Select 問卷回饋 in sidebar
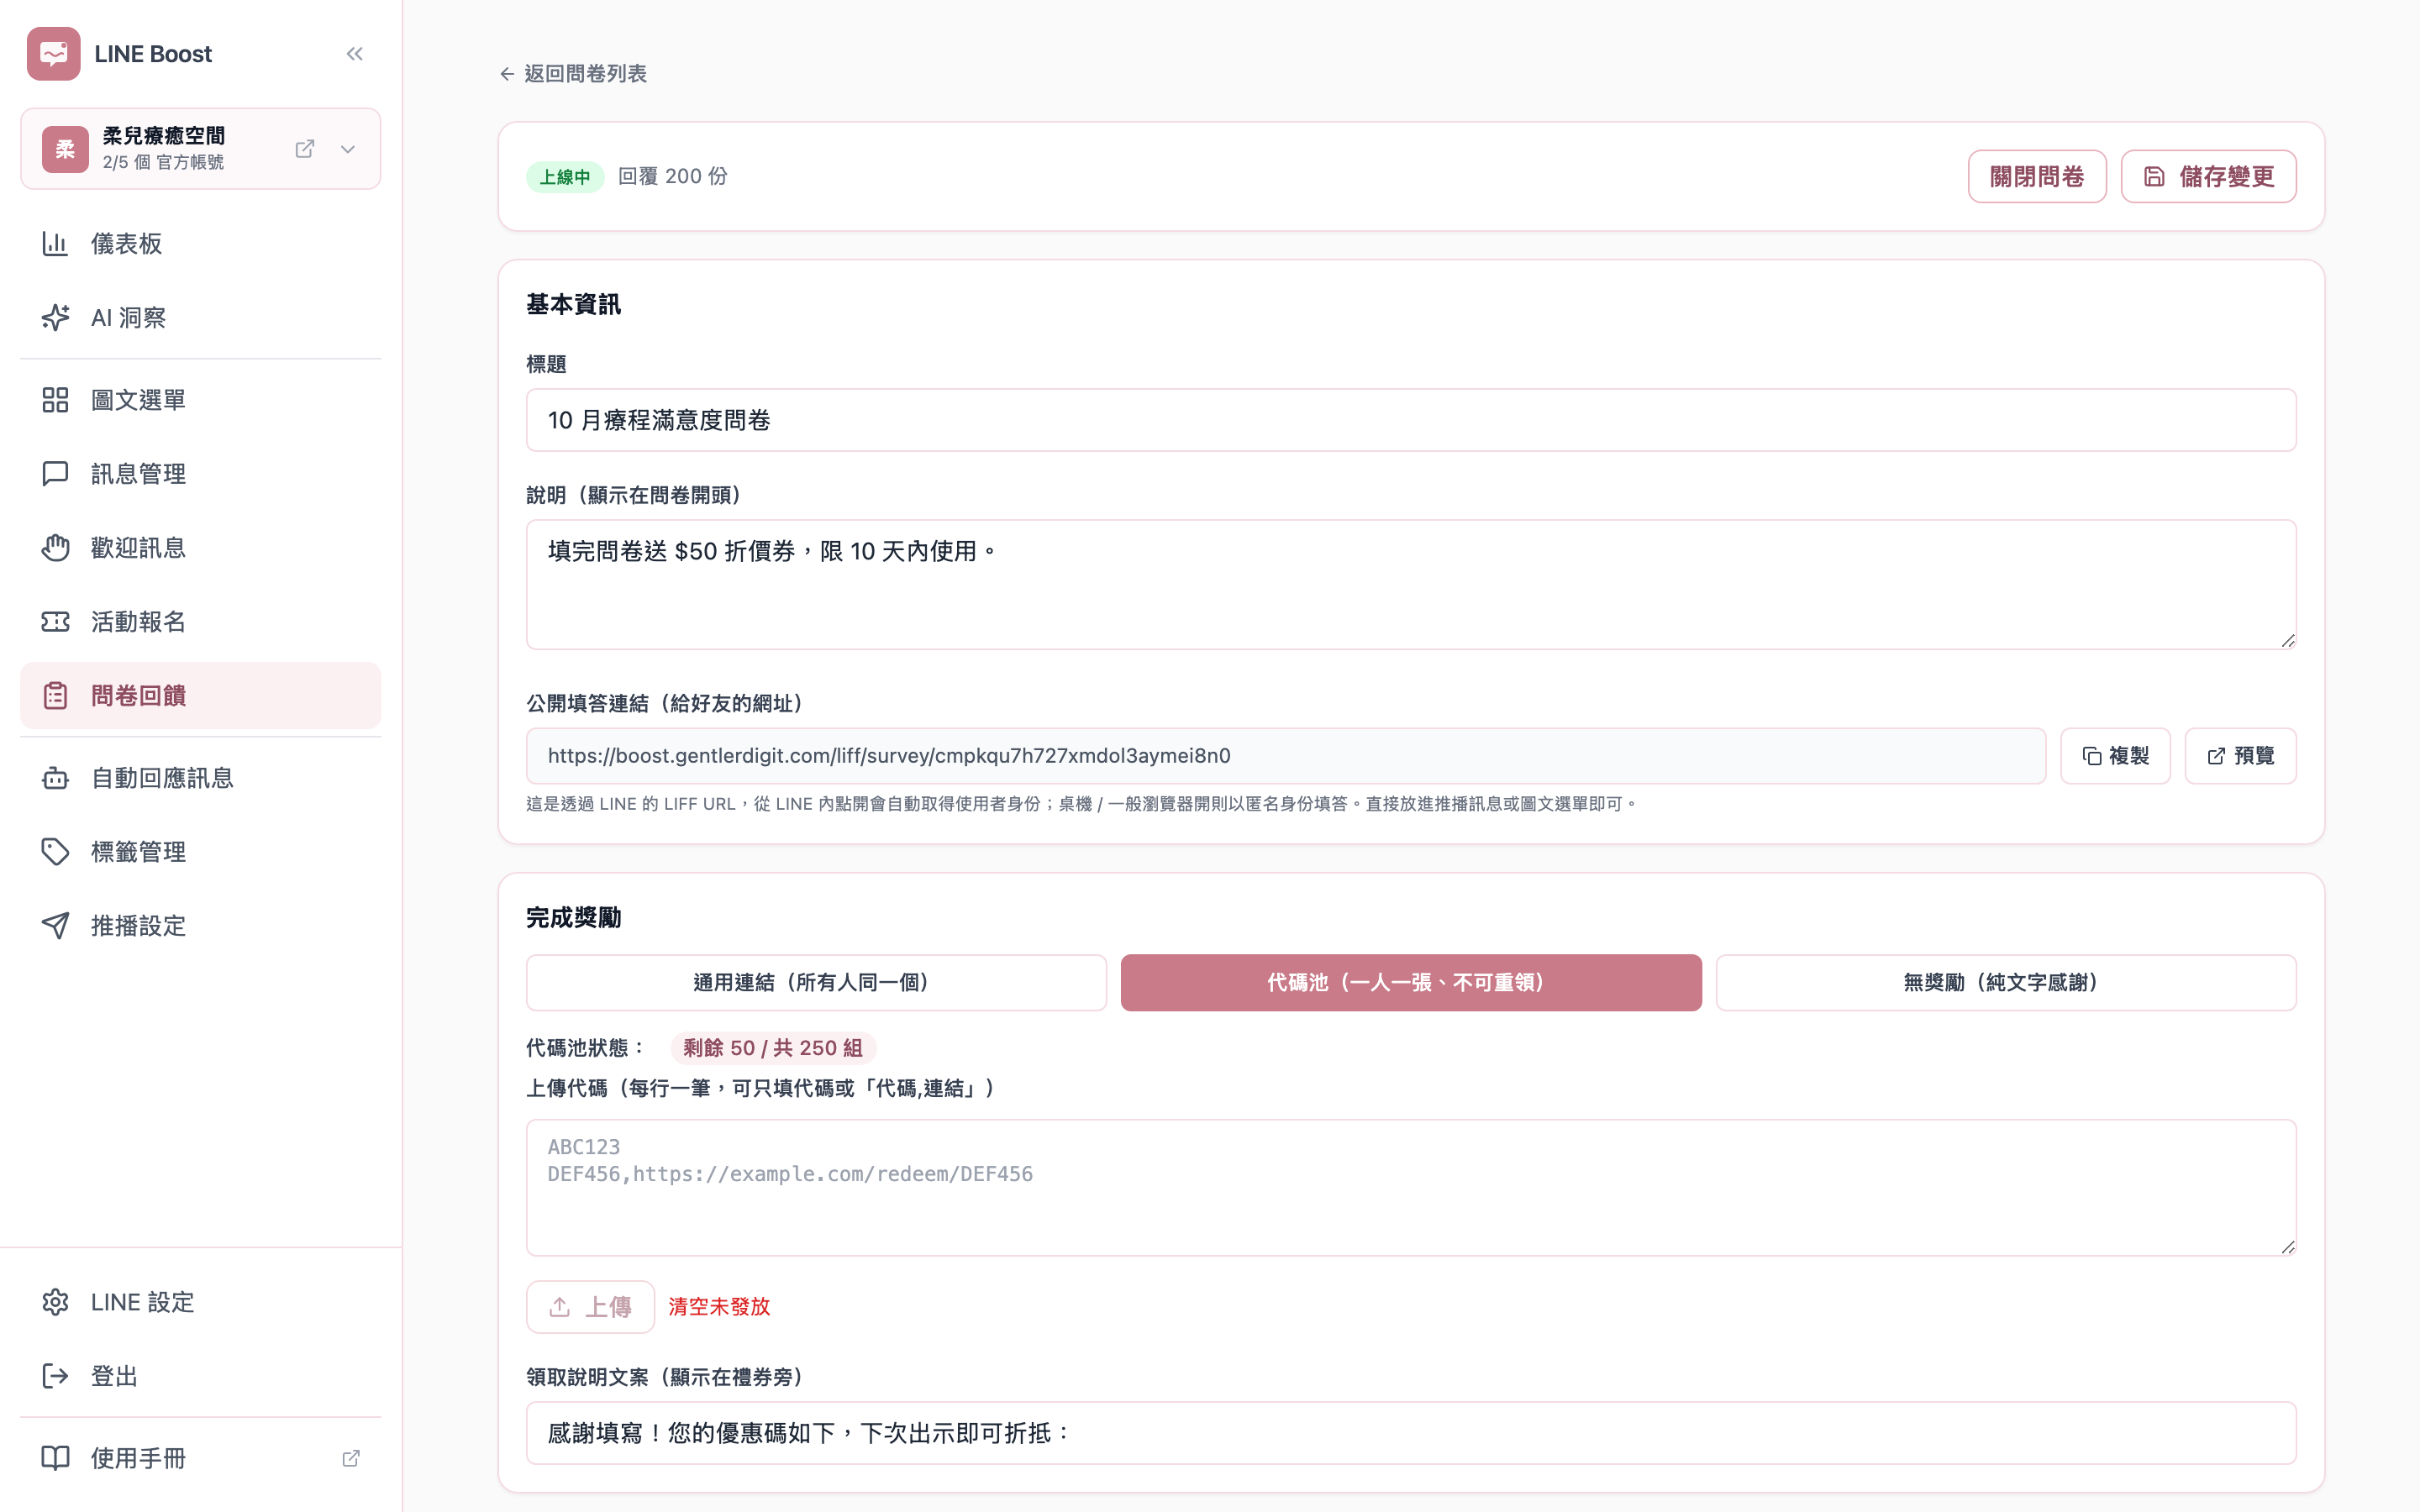The image size is (2420, 1512). pos(201,696)
